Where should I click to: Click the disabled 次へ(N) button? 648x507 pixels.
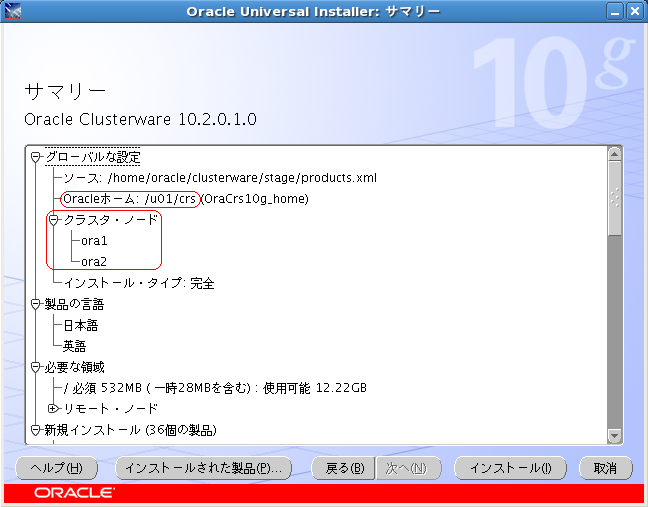point(409,468)
